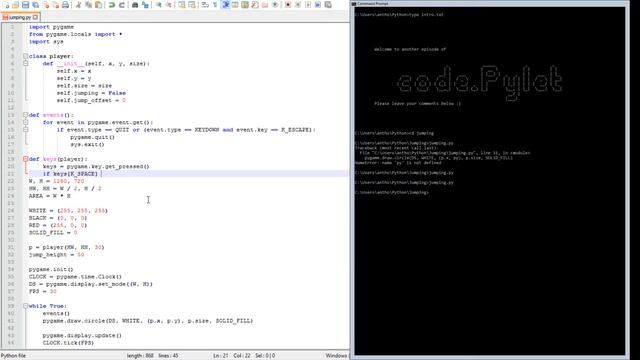The width and height of the screenshot is (640, 360).
Task: Click the self.jumping = False line
Action: click(x=91, y=93)
